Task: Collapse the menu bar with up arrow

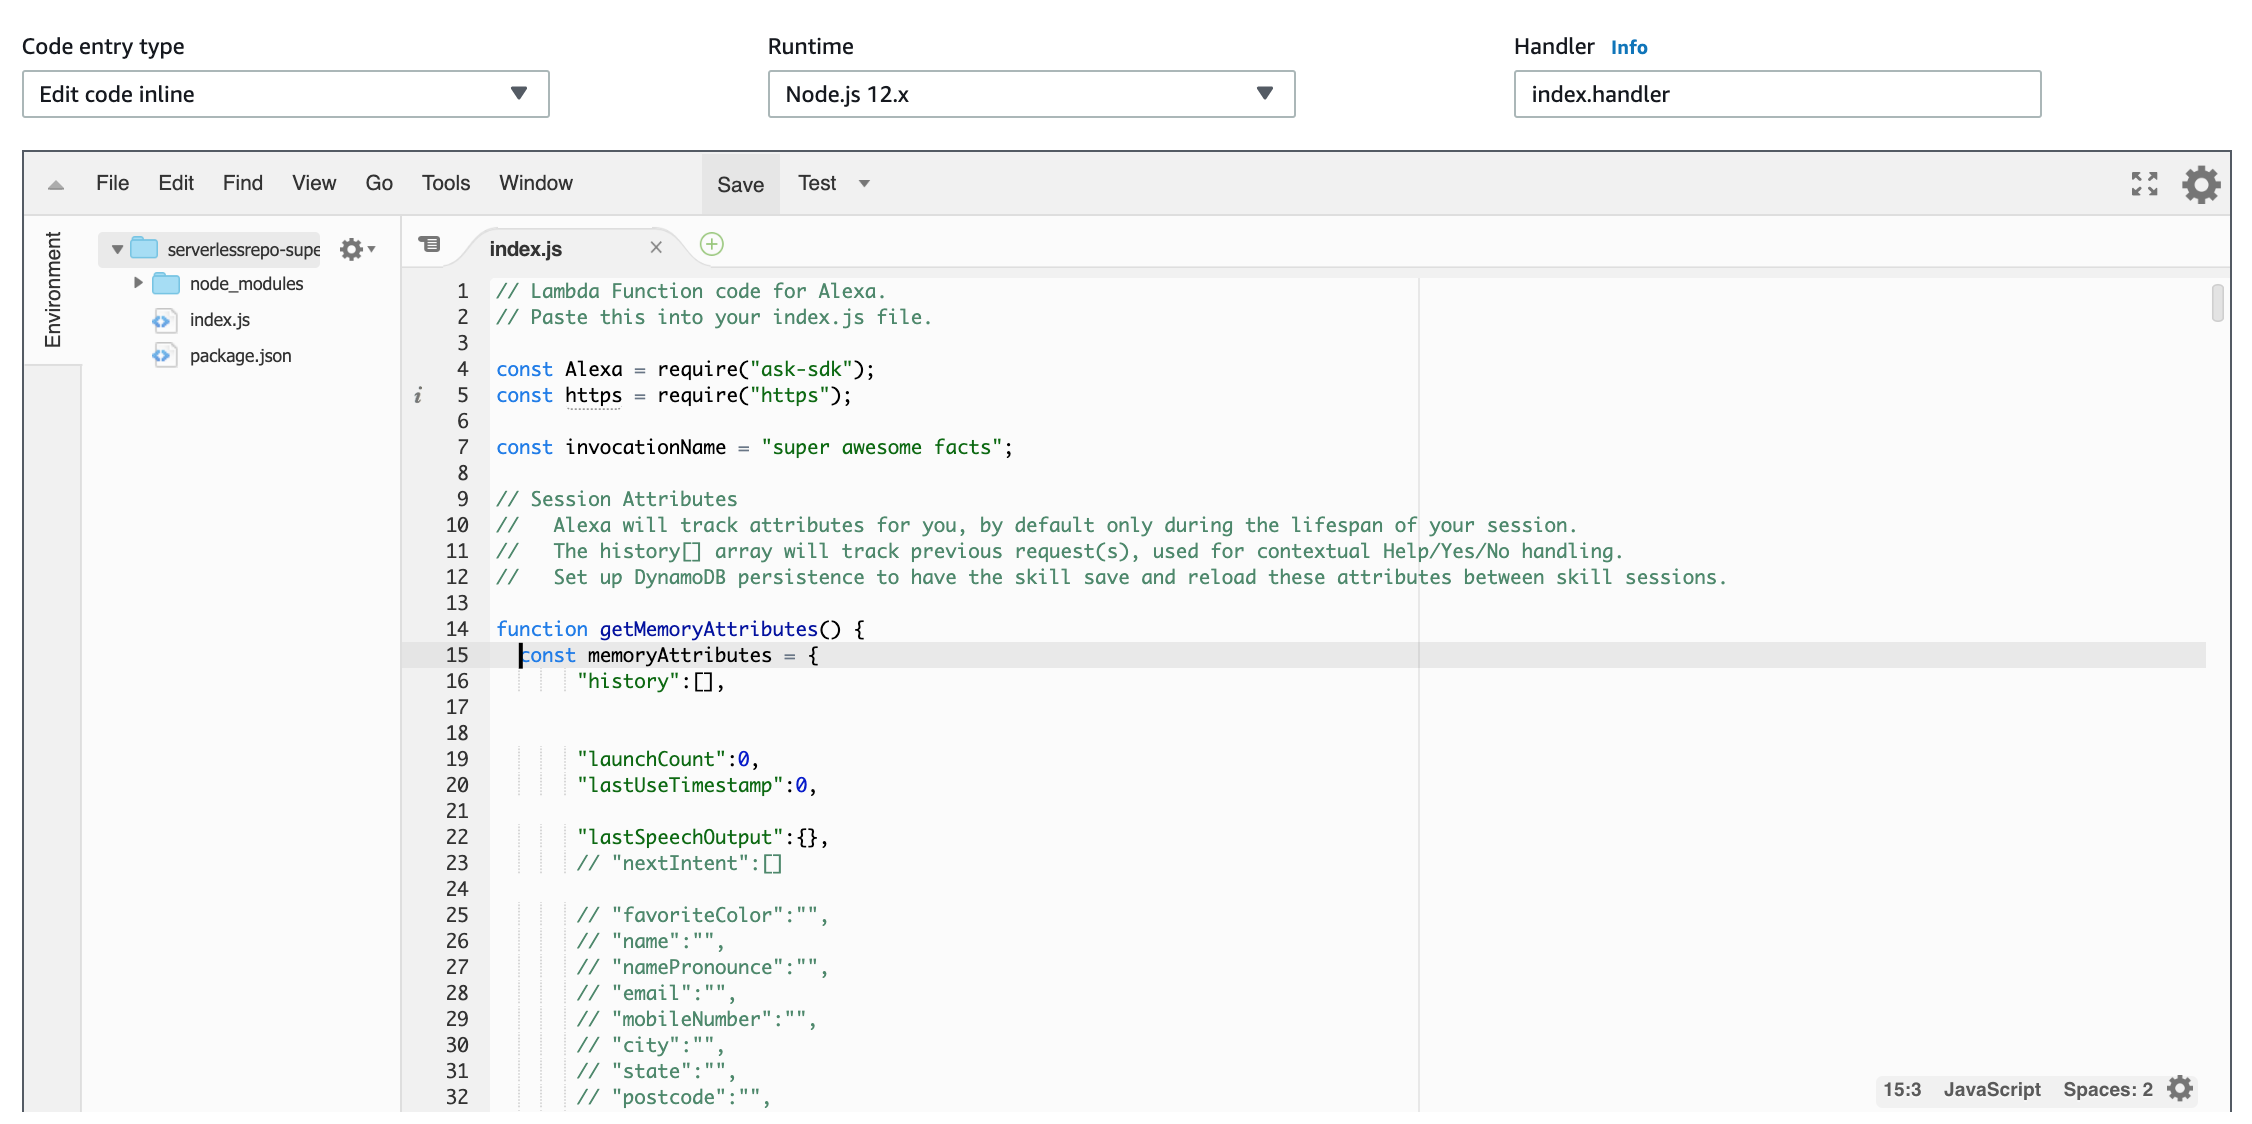Action: pyautogui.click(x=56, y=184)
